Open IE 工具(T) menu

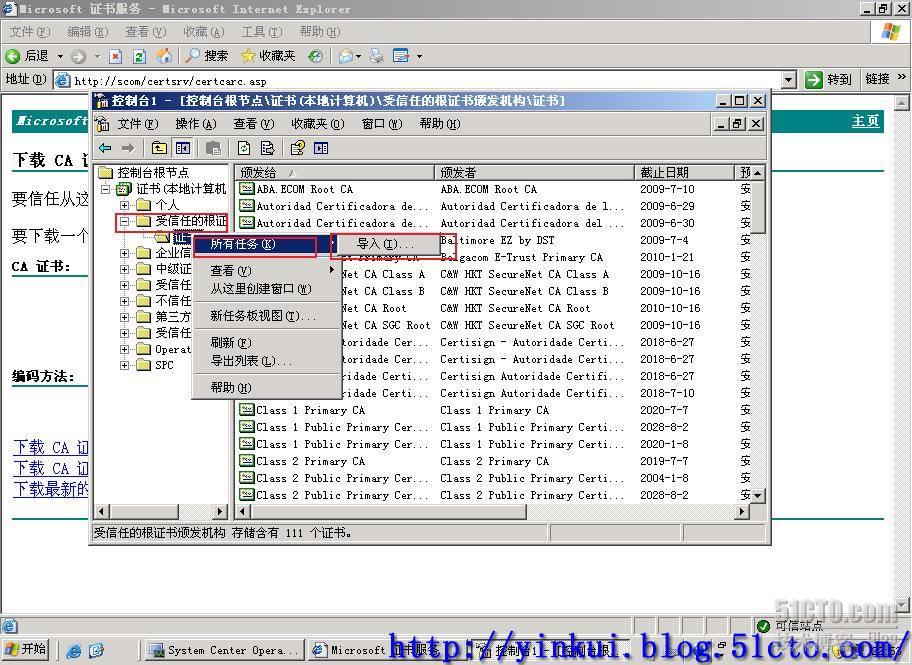coord(262,31)
